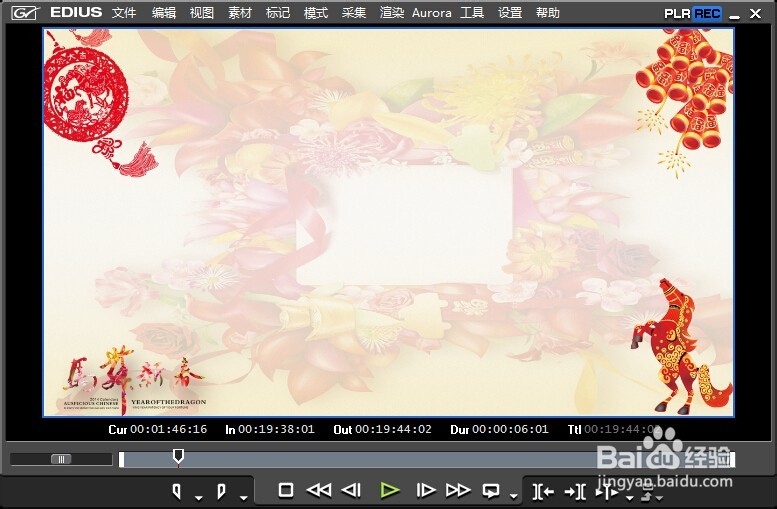Click the export icon in playback bar
777x509 pixels.
point(648,493)
